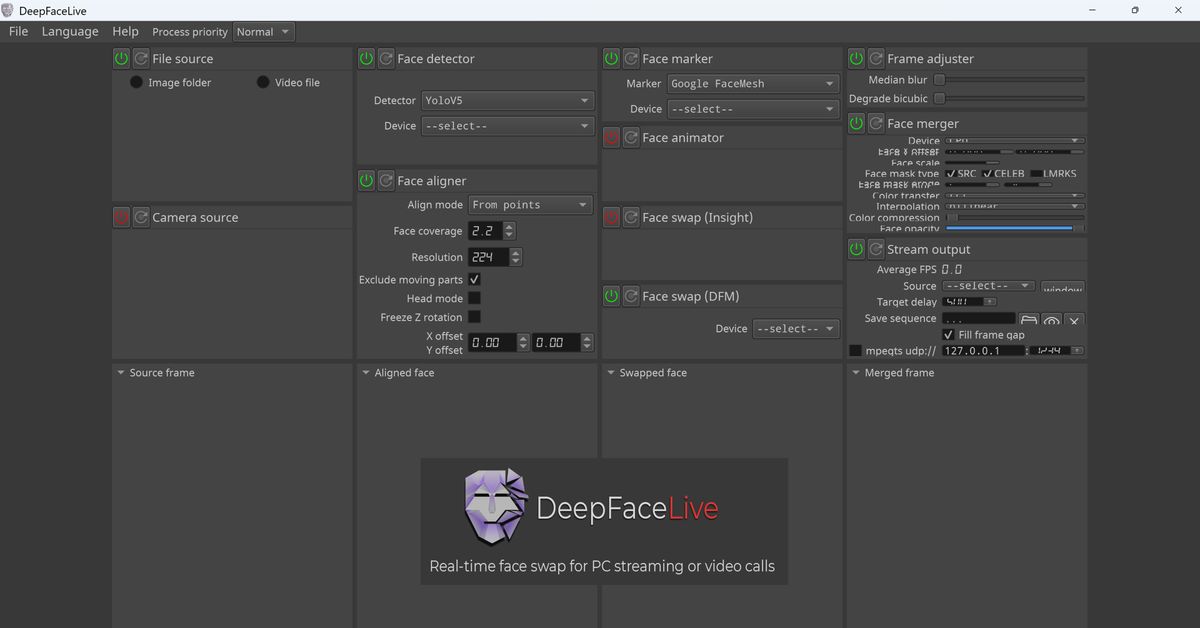Screen dimensions: 1200x628
Task: Open the Align mode dropdown
Action: tap(530, 205)
